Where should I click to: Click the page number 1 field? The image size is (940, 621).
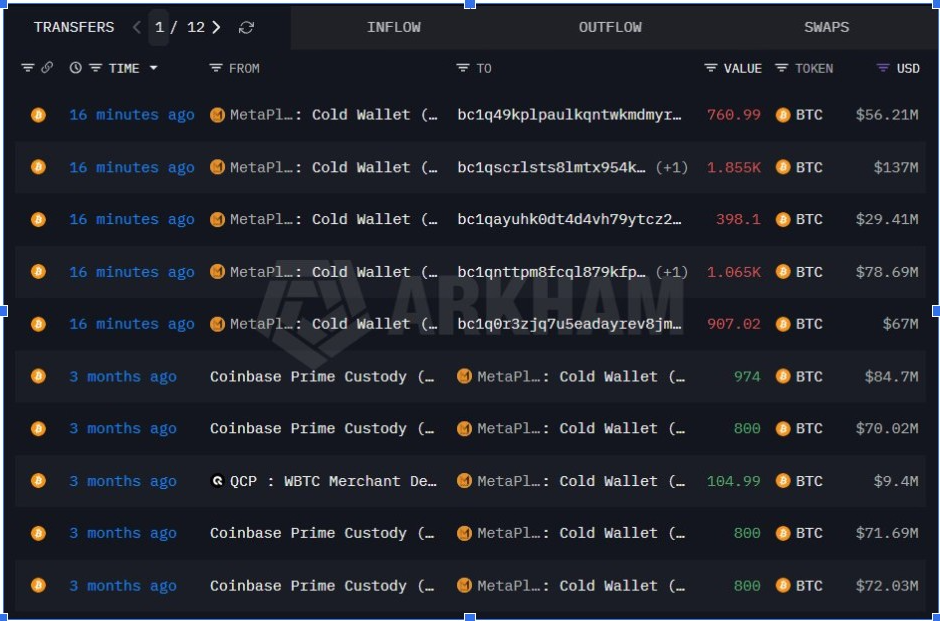pos(159,28)
